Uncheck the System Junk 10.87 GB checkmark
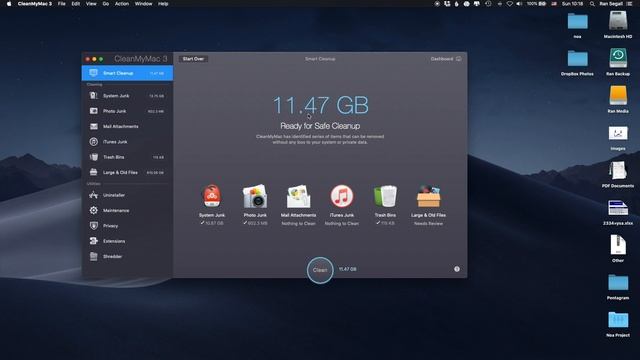640x360 pixels. (x=202, y=223)
